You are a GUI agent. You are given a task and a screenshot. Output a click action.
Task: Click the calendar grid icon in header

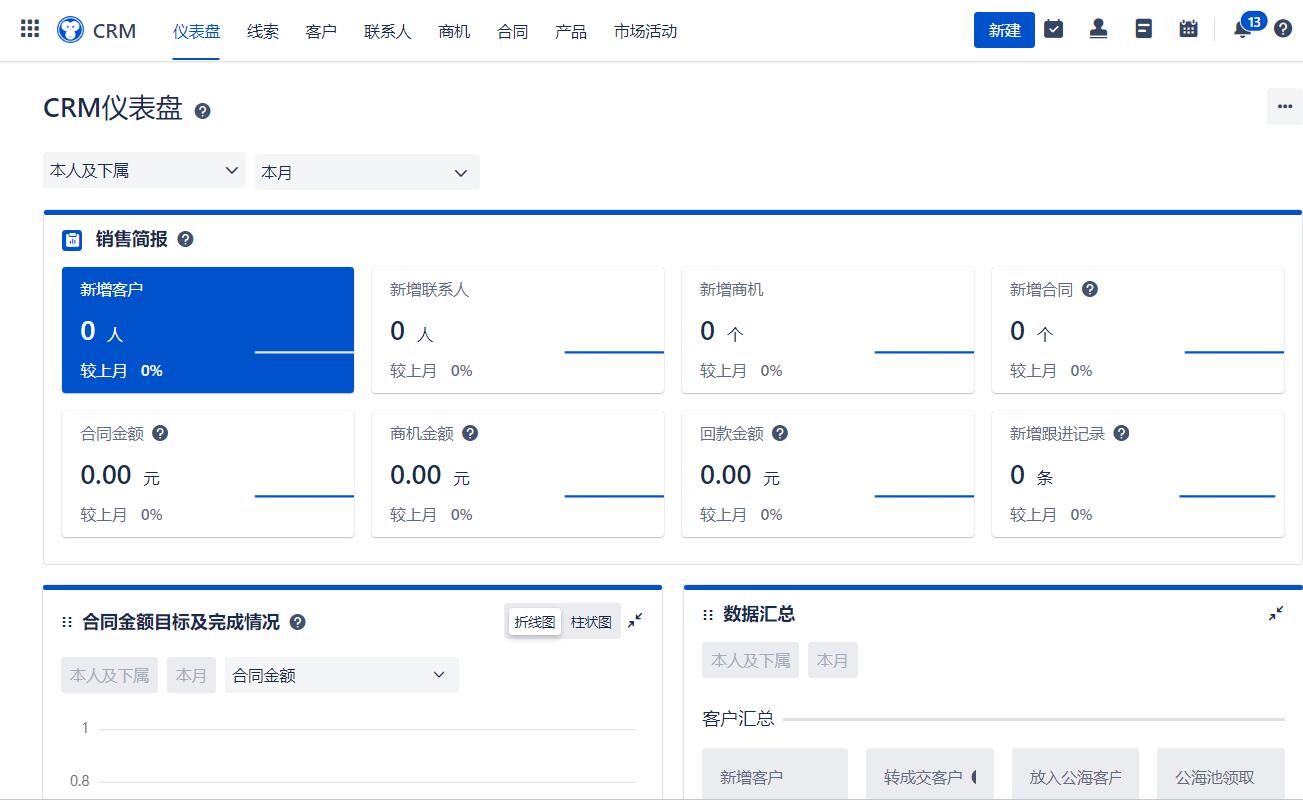[1188, 29]
